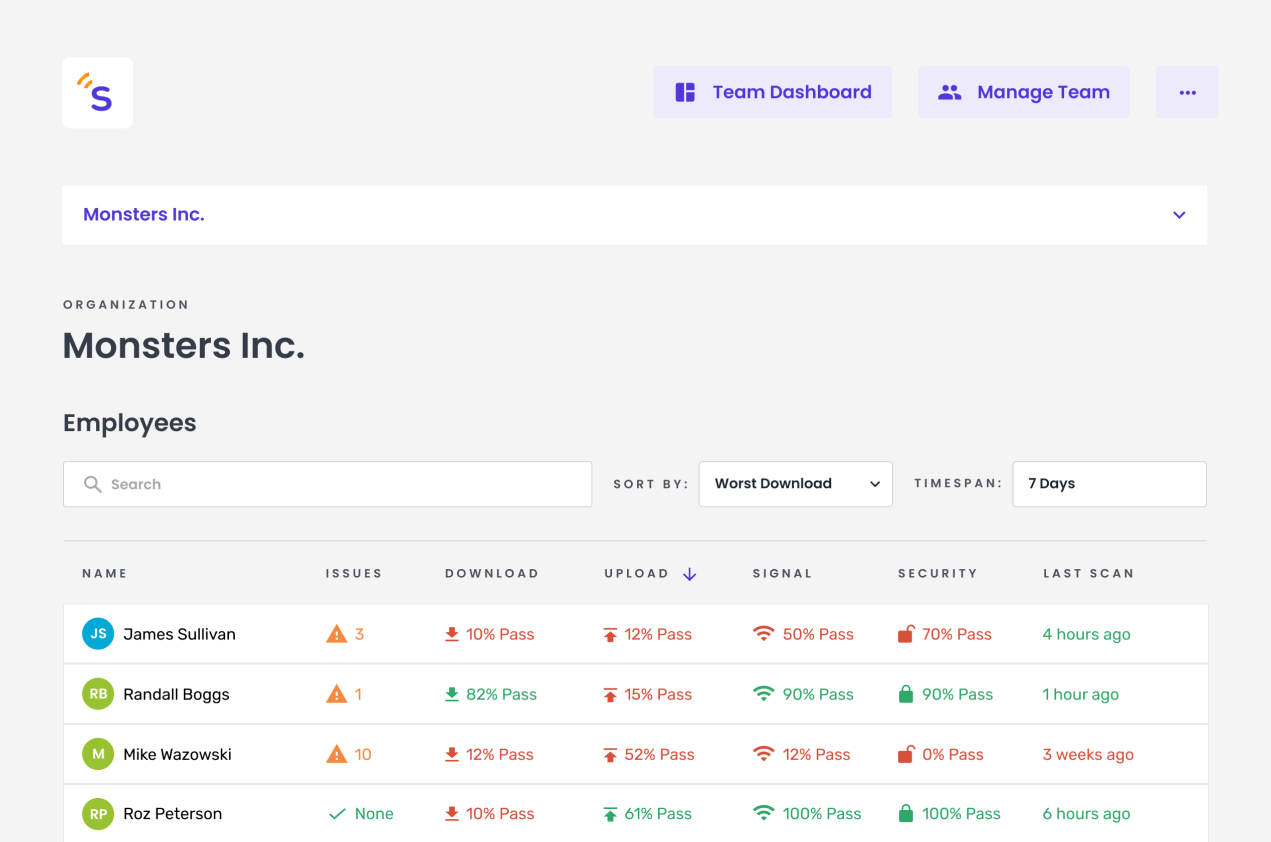This screenshot has height=842, width=1271.
Task: Click James Sullivan's JS avatar
Action: (x=98, y=634)
